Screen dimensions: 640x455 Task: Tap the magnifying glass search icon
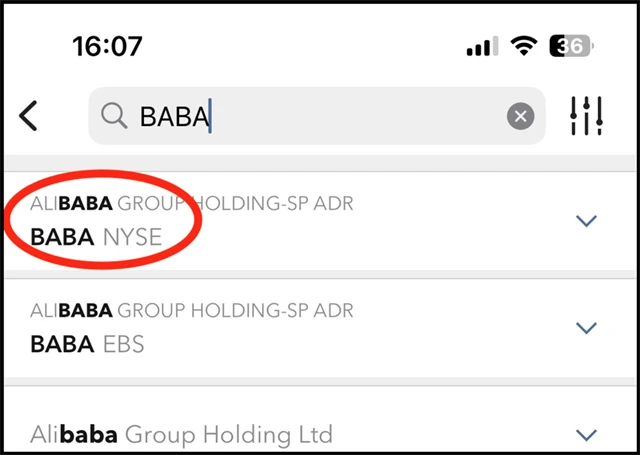click(x=115, y=116)
